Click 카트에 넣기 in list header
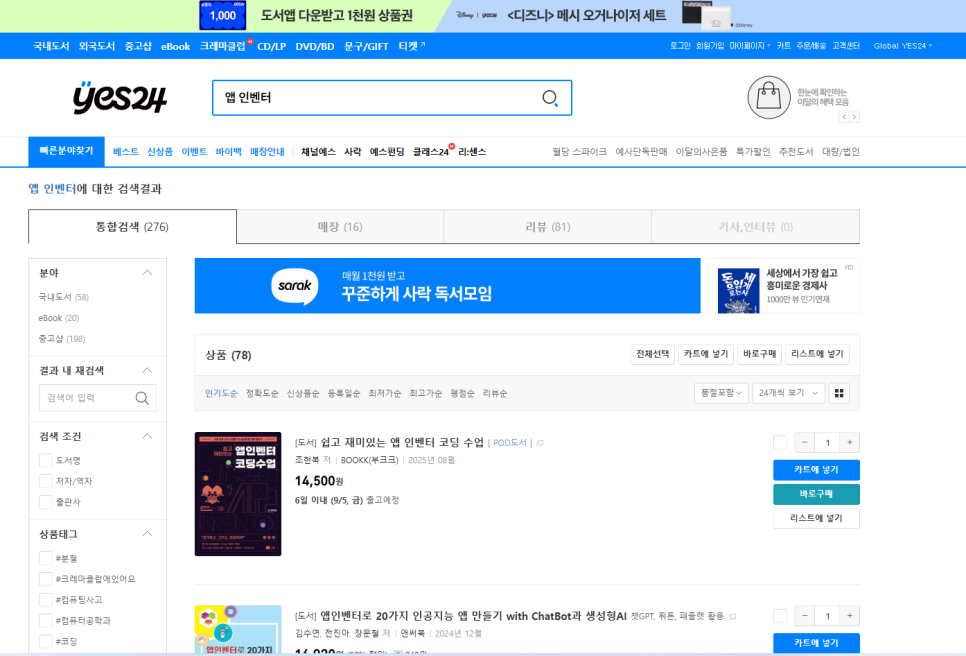 click(x=706, y=354)
